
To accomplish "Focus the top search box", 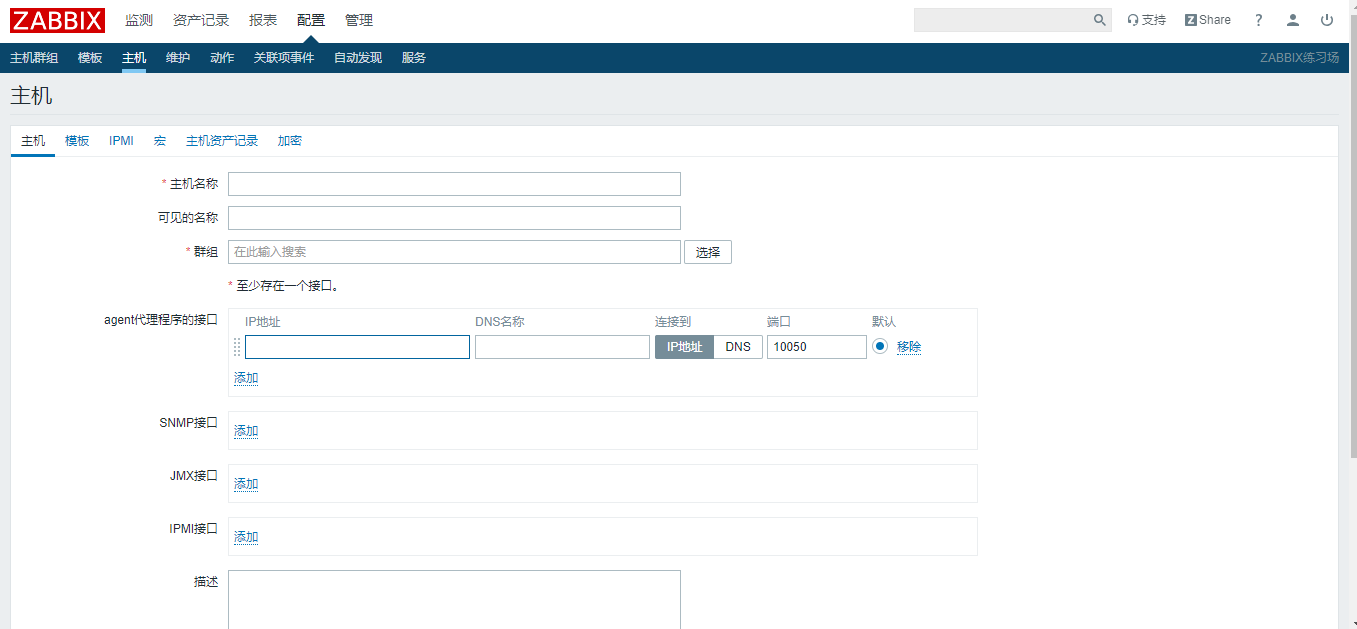I will point(1002,20).
